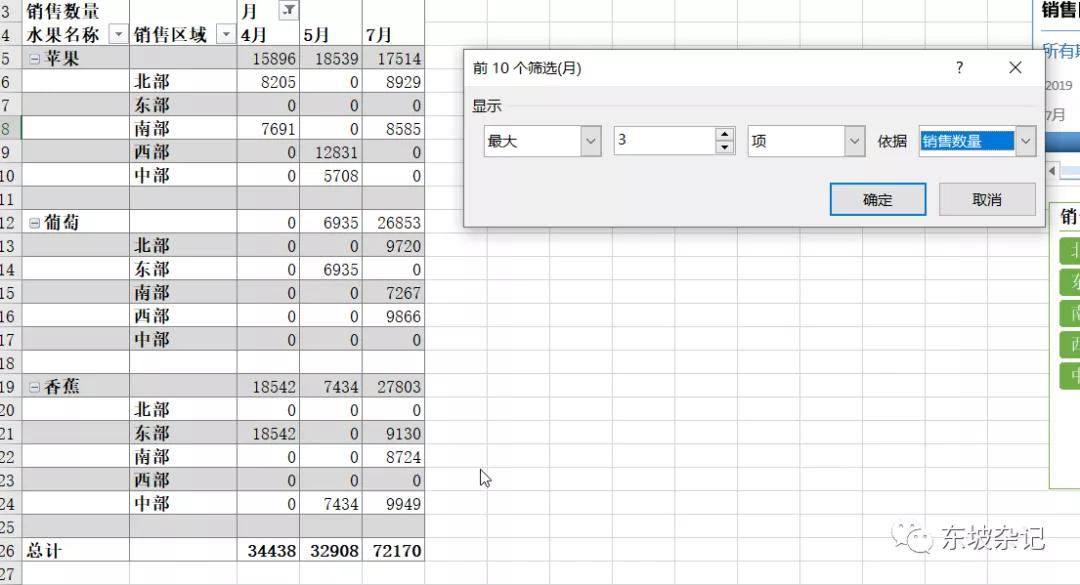Collapse the 苹果 group

(34, 59)
